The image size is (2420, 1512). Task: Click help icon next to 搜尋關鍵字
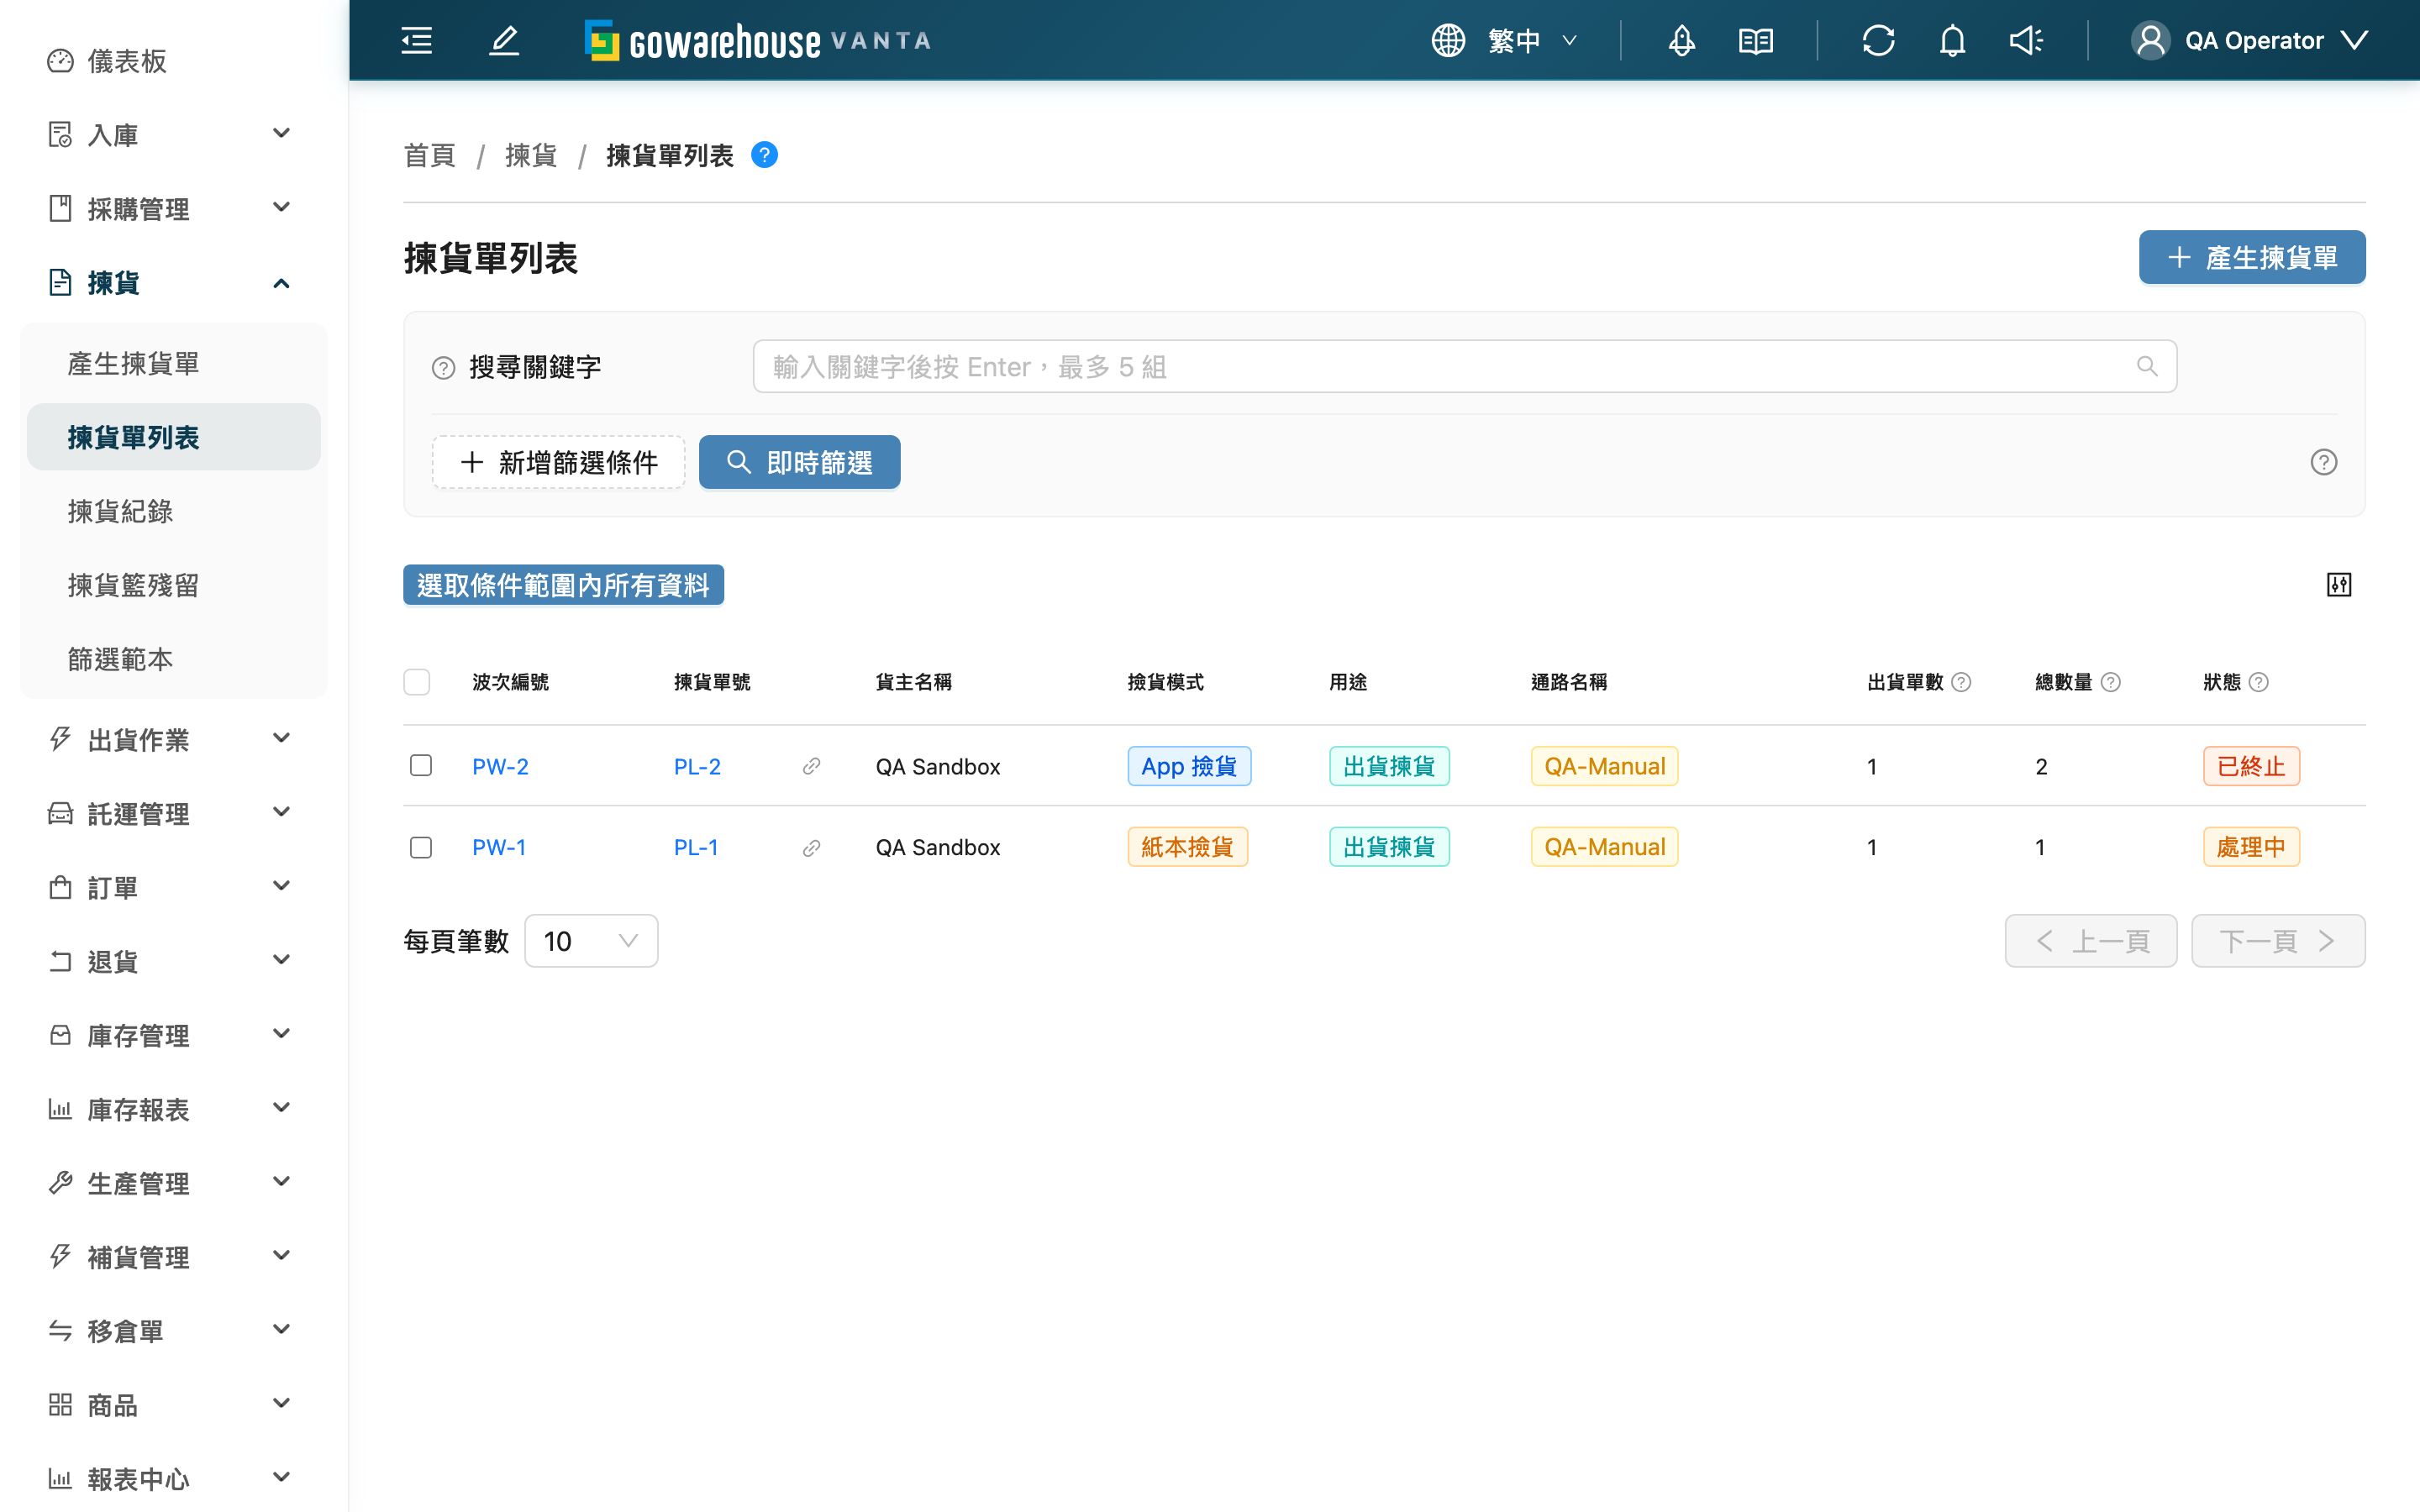point(443,368)
